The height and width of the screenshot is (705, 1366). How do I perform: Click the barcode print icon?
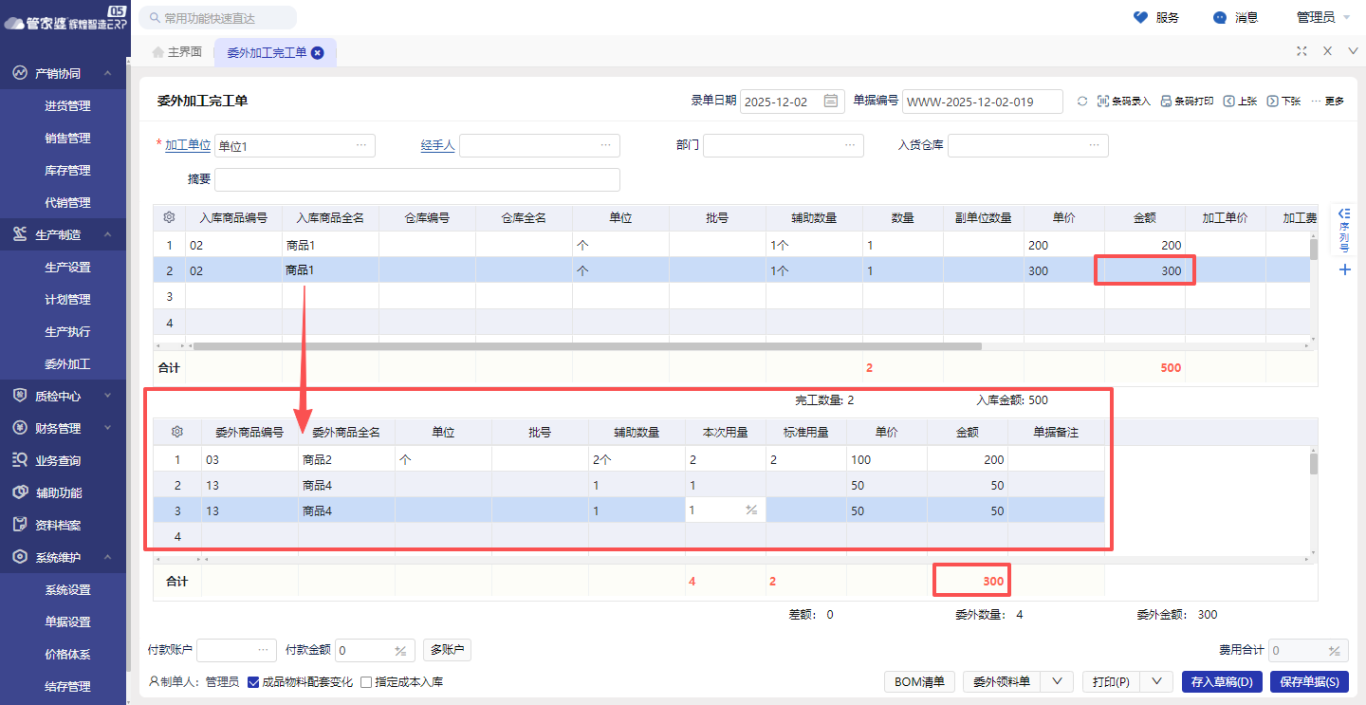(x=1166, y=101)
